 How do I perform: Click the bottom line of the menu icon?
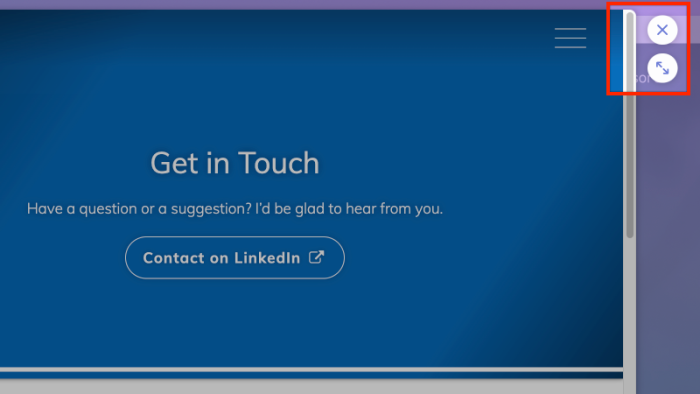pos(570,47)
